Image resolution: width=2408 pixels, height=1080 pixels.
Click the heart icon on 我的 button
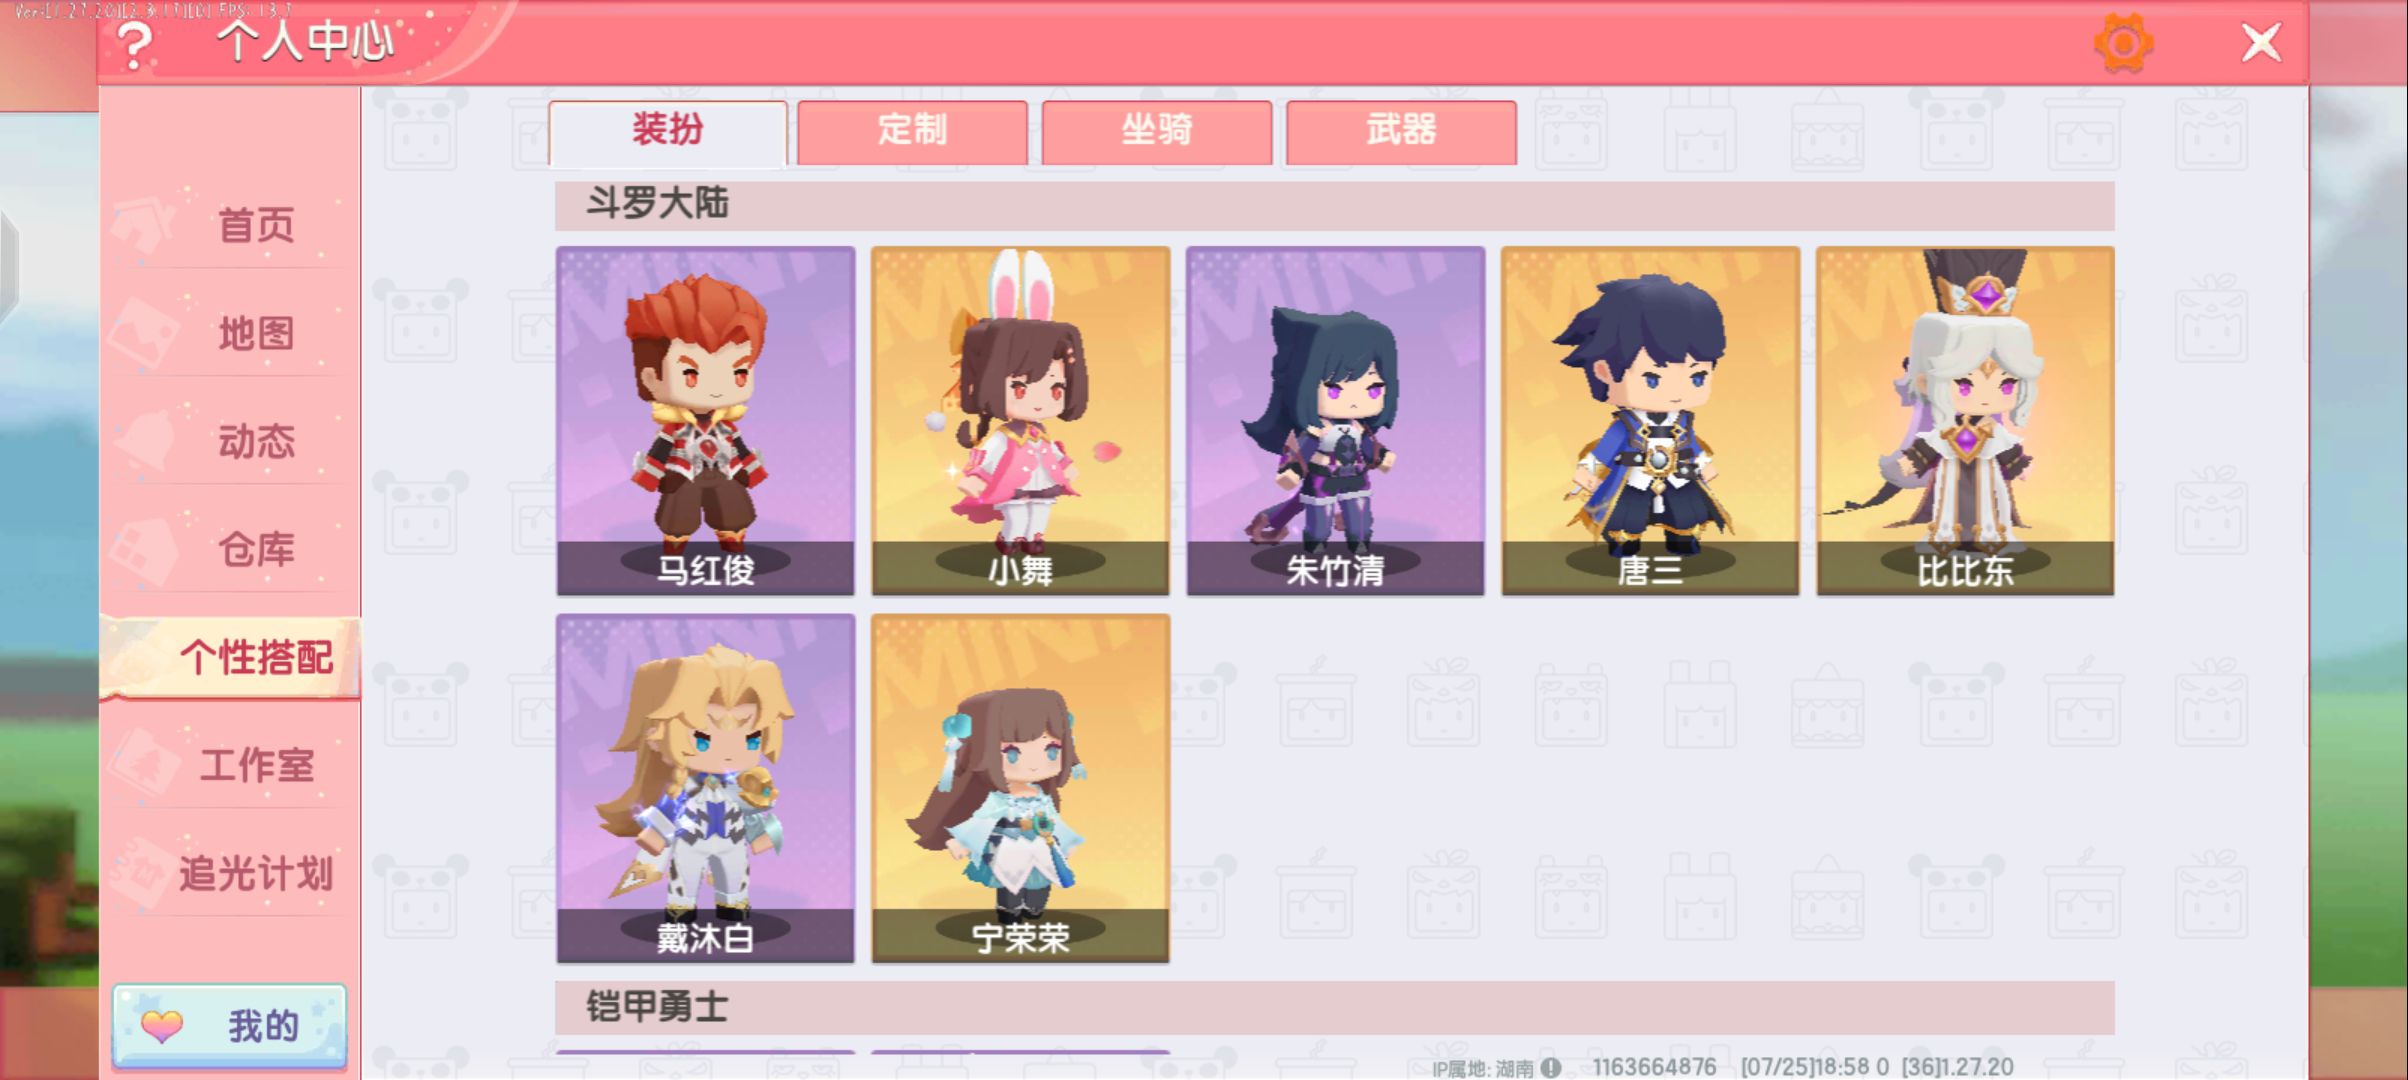162,1026
